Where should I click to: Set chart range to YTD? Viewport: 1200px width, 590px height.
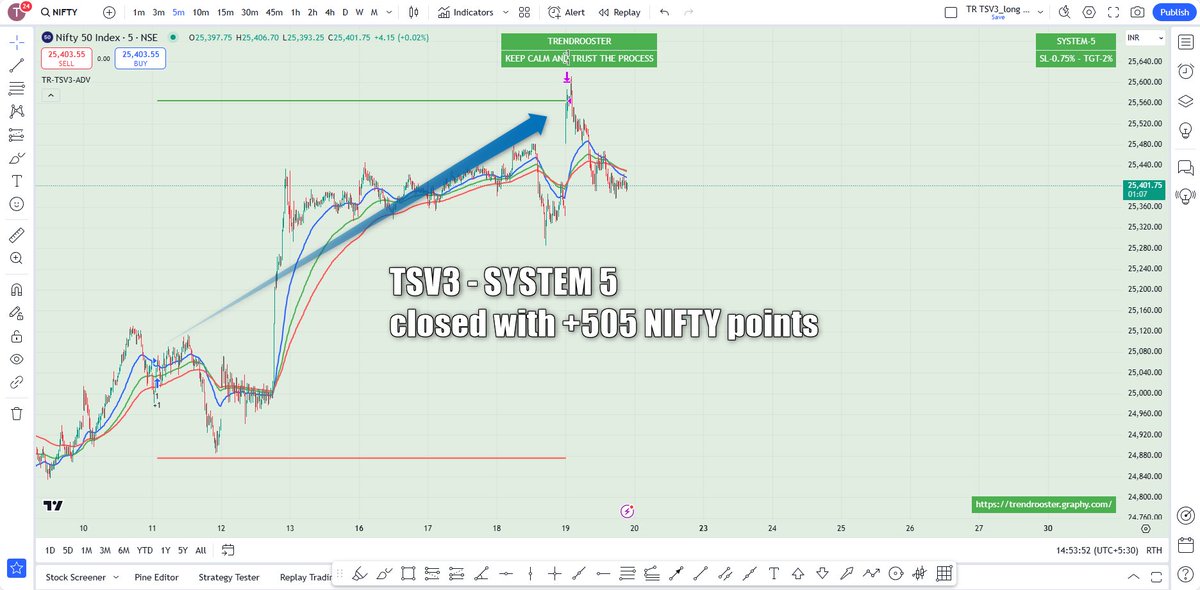[145, 550]
